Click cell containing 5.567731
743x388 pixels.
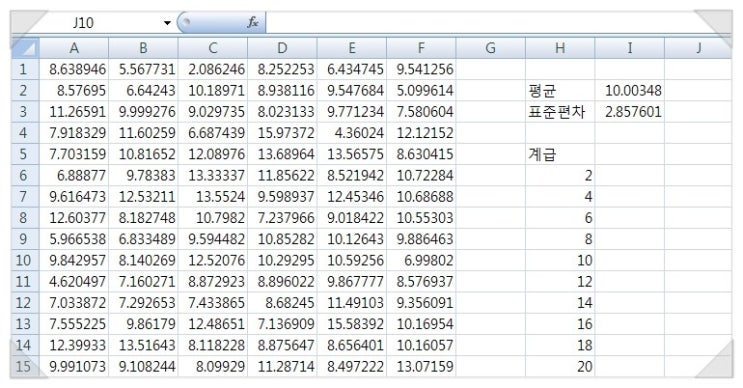143,69
